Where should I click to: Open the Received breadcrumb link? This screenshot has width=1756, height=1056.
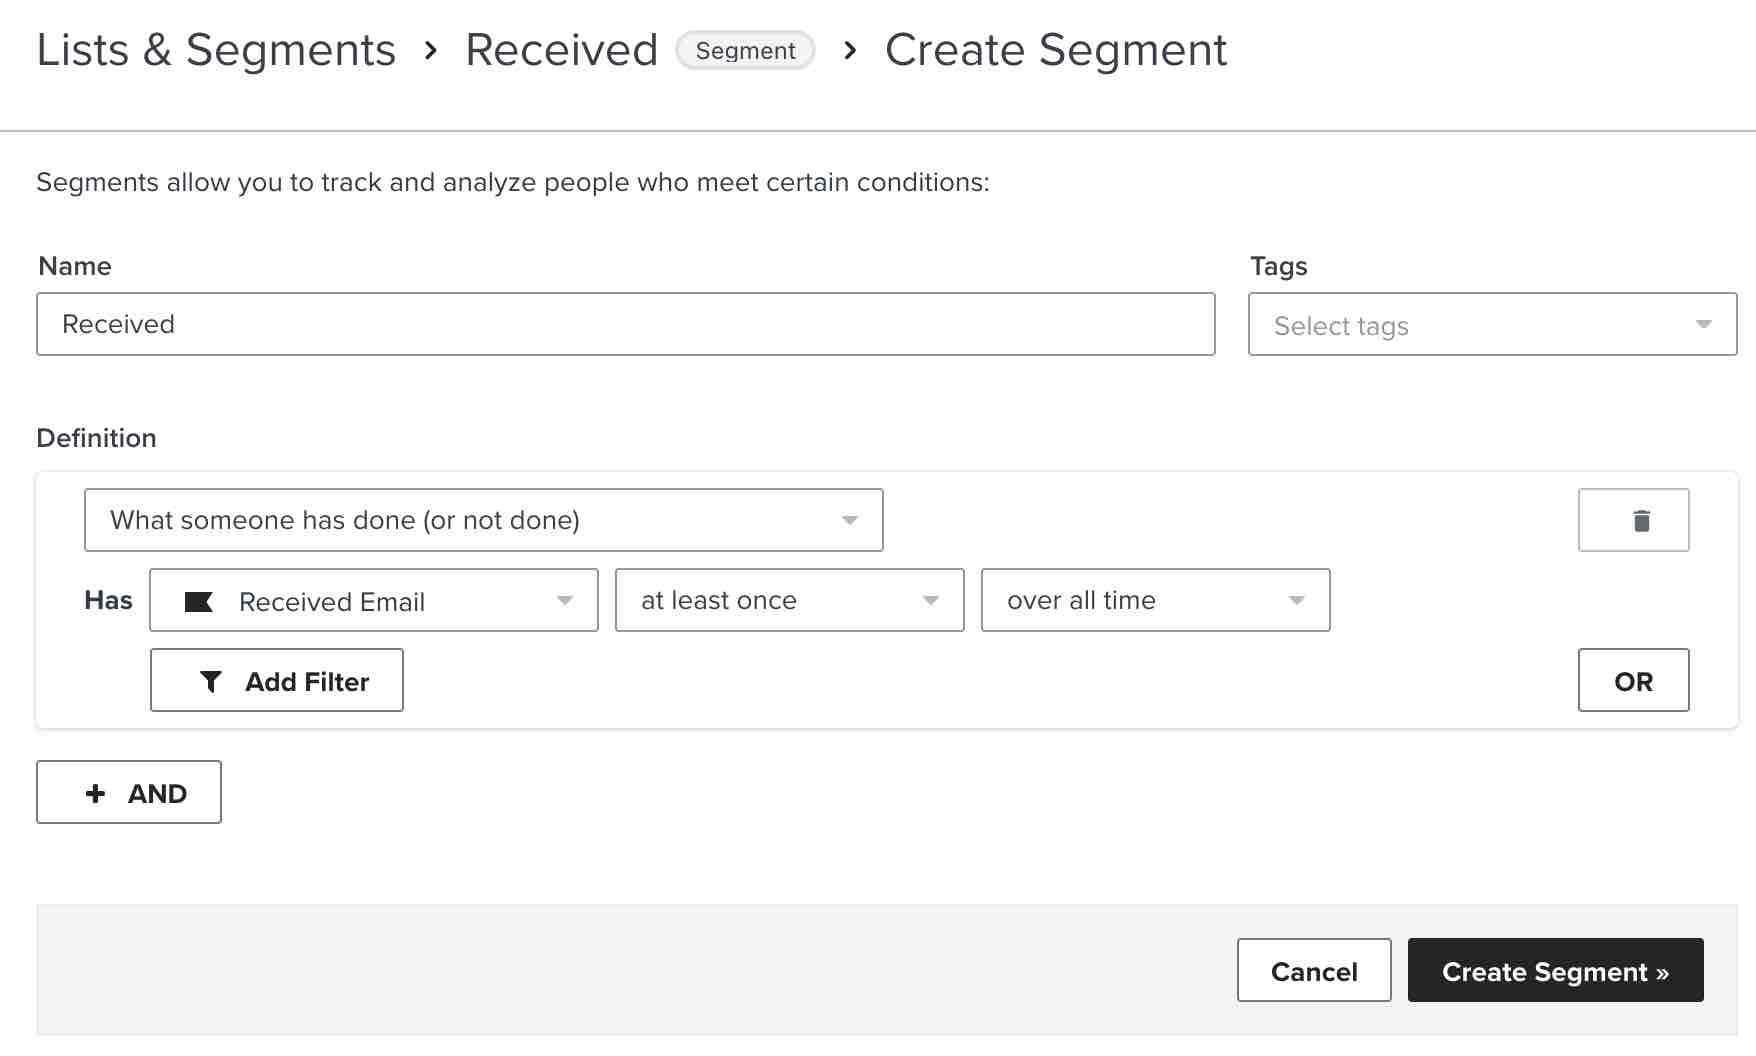click(x=560, y=49)
